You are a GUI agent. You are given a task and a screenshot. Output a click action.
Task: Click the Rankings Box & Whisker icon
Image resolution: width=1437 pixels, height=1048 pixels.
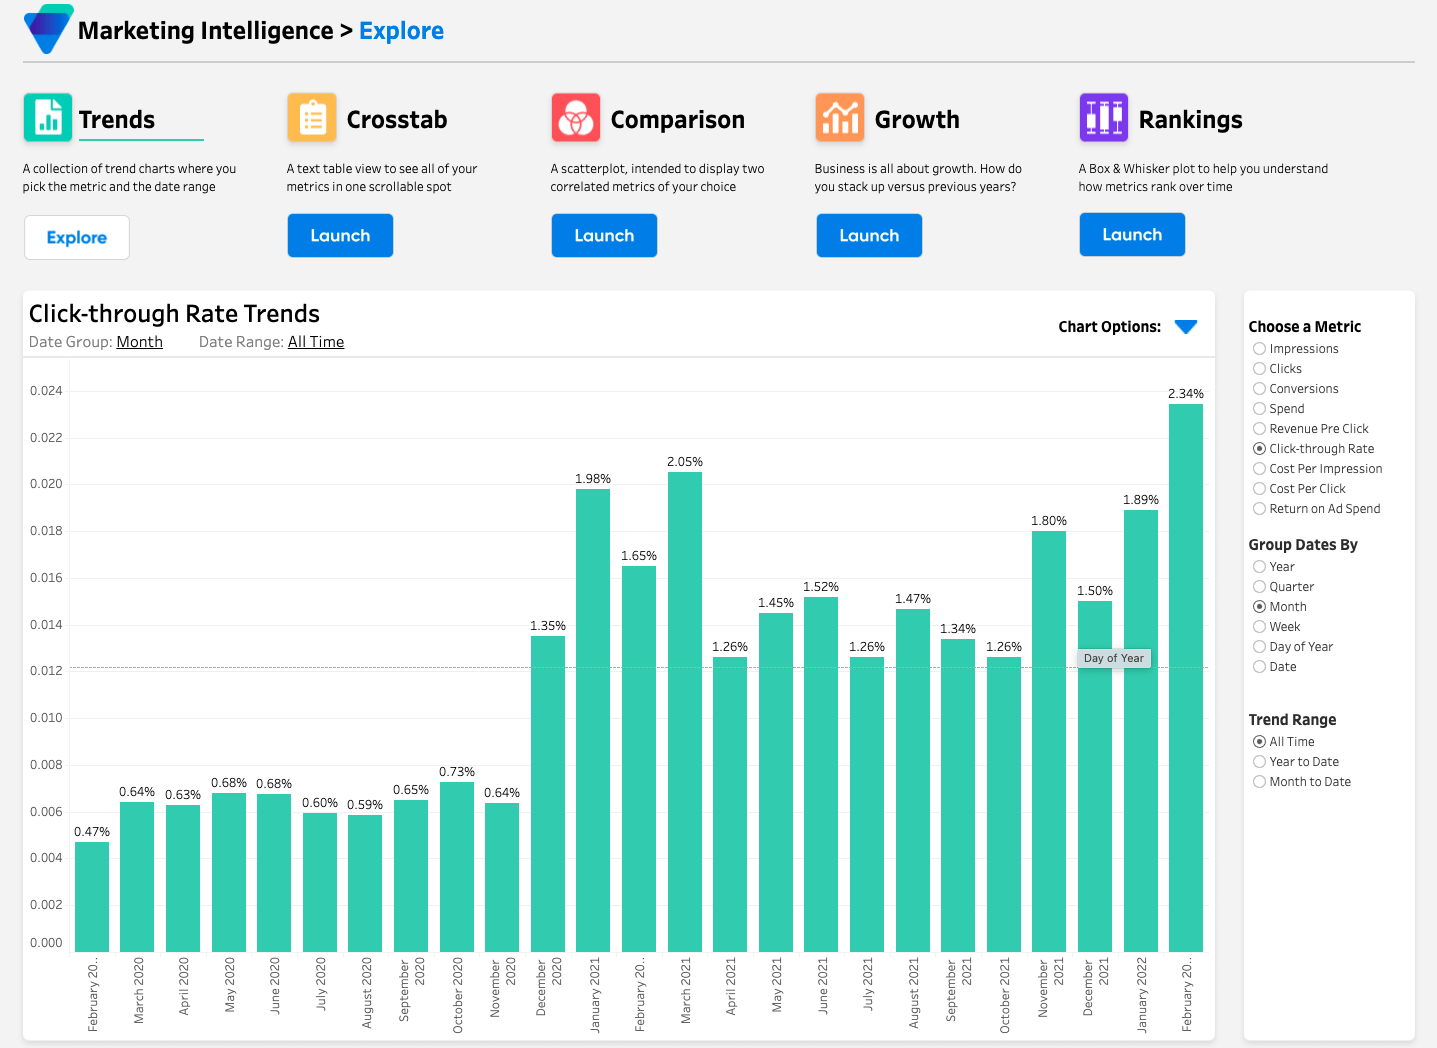[1103, 117]
